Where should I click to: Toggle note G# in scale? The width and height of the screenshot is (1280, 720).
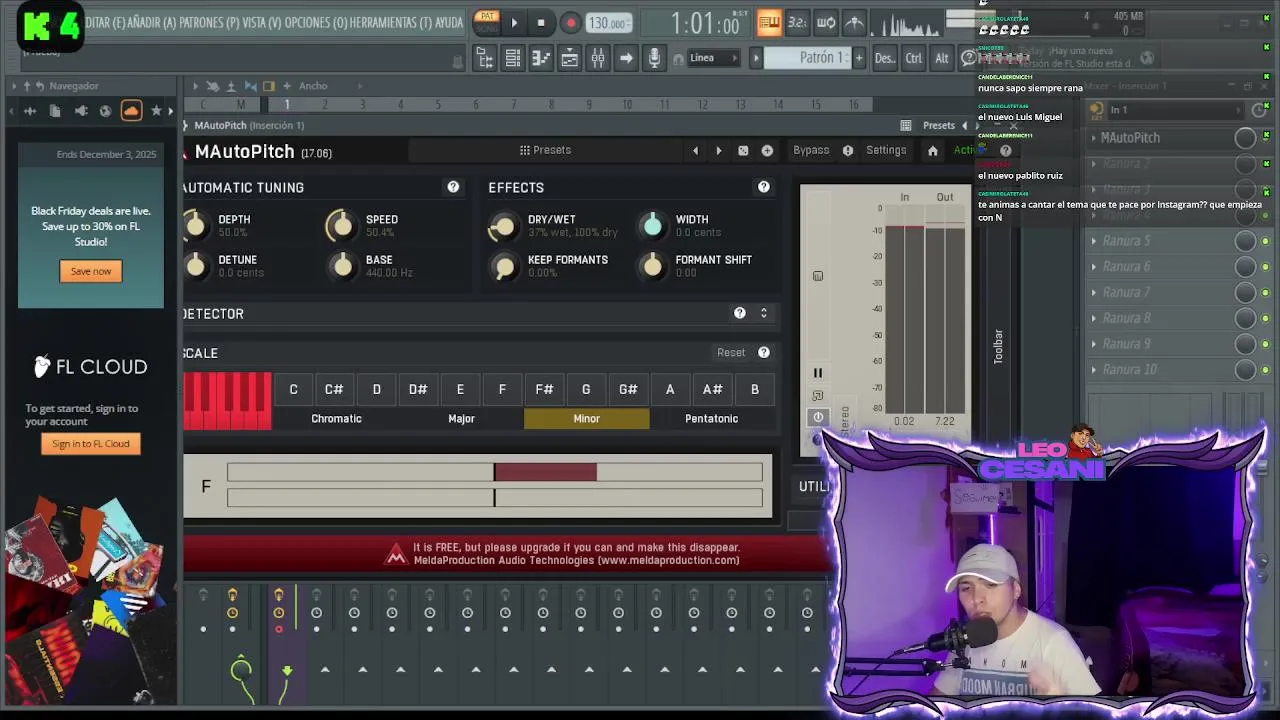pos(628,389)
